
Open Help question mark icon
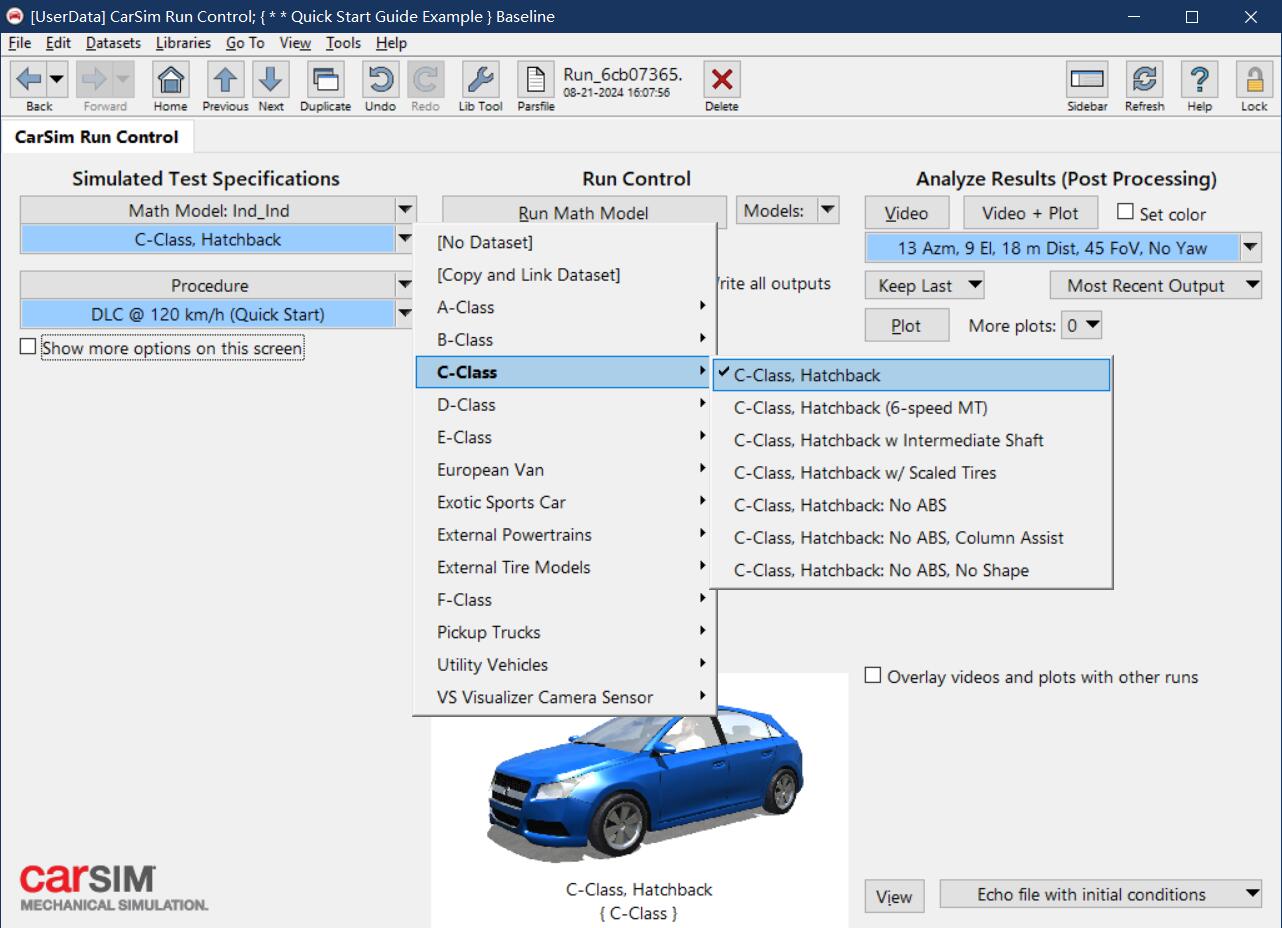pyautogui.click(x=1199, y=79)
